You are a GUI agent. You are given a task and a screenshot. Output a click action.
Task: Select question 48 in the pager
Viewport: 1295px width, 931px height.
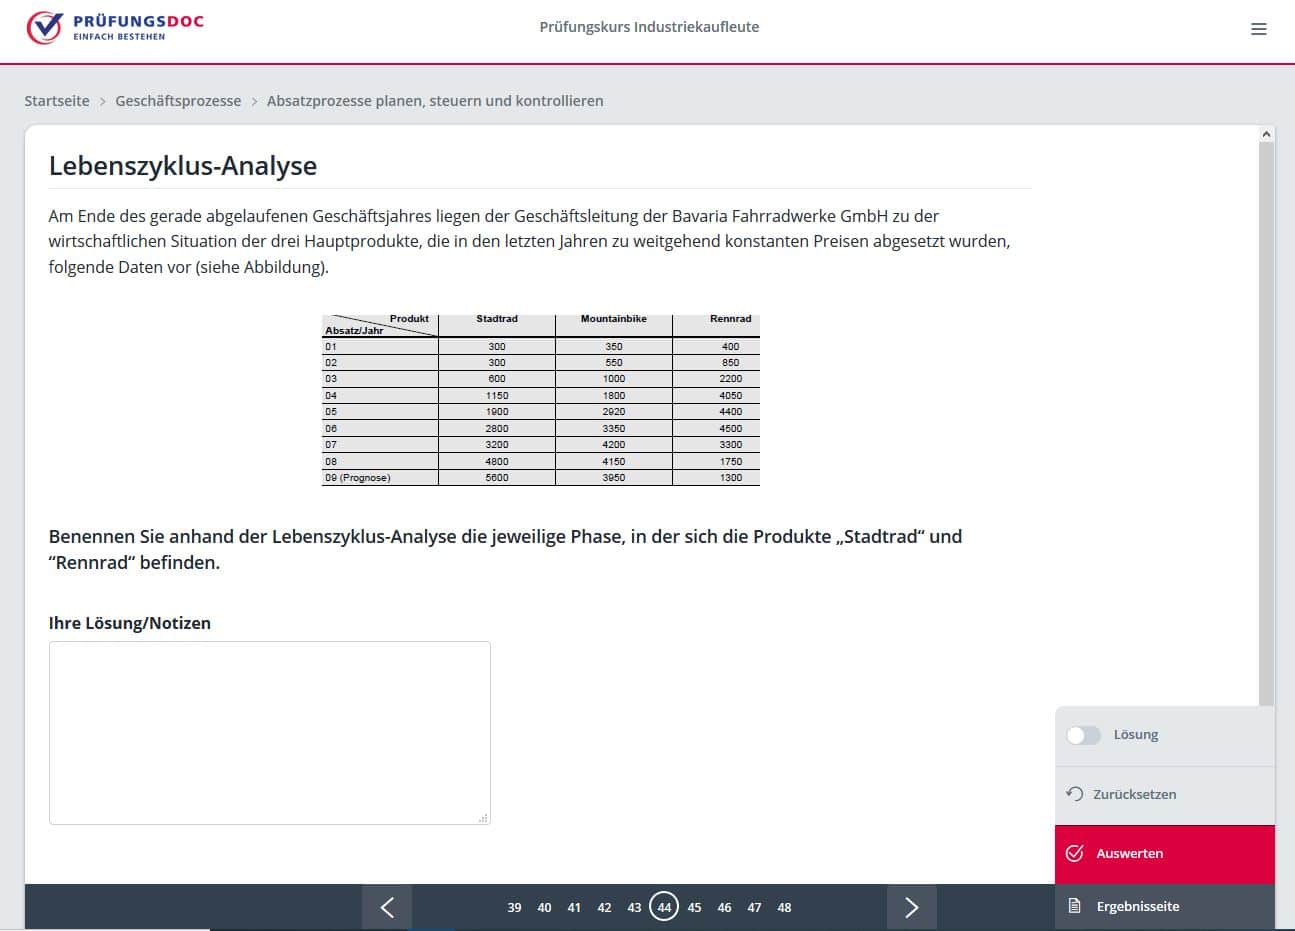(x=784, y=908)
